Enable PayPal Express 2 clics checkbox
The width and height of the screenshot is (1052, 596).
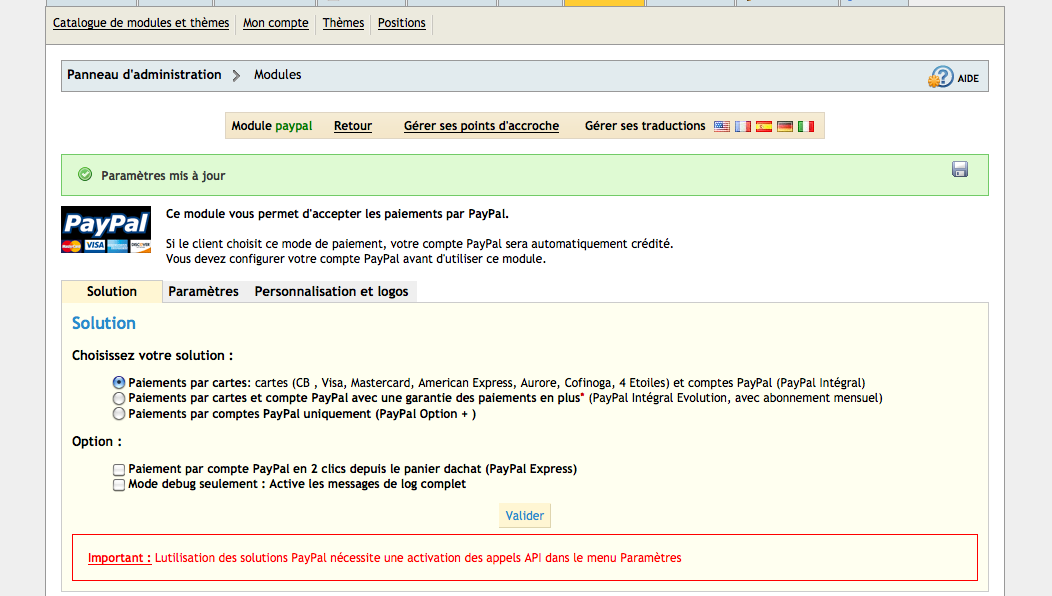tap(119, 469)
